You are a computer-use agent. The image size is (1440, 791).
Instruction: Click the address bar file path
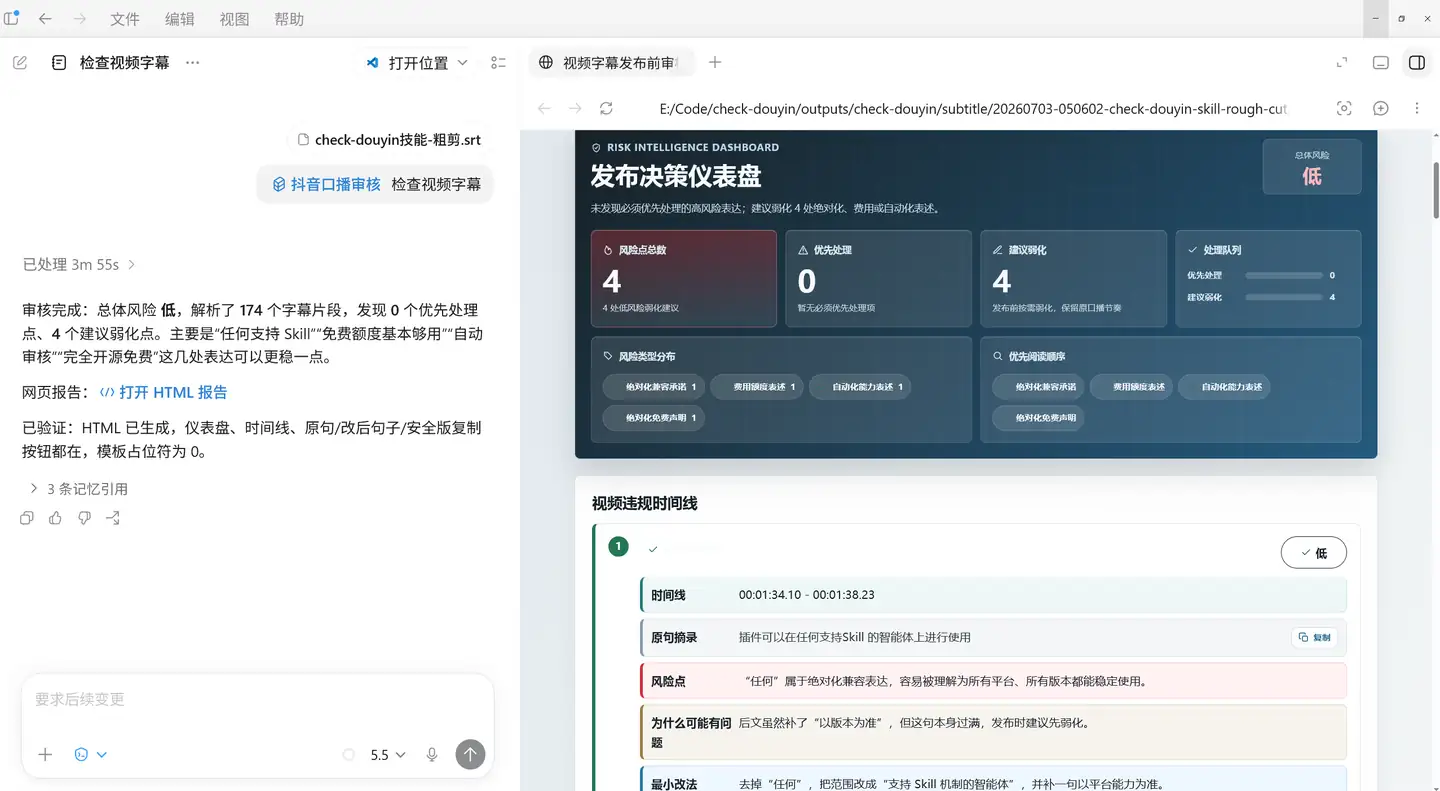coord(973,108)
